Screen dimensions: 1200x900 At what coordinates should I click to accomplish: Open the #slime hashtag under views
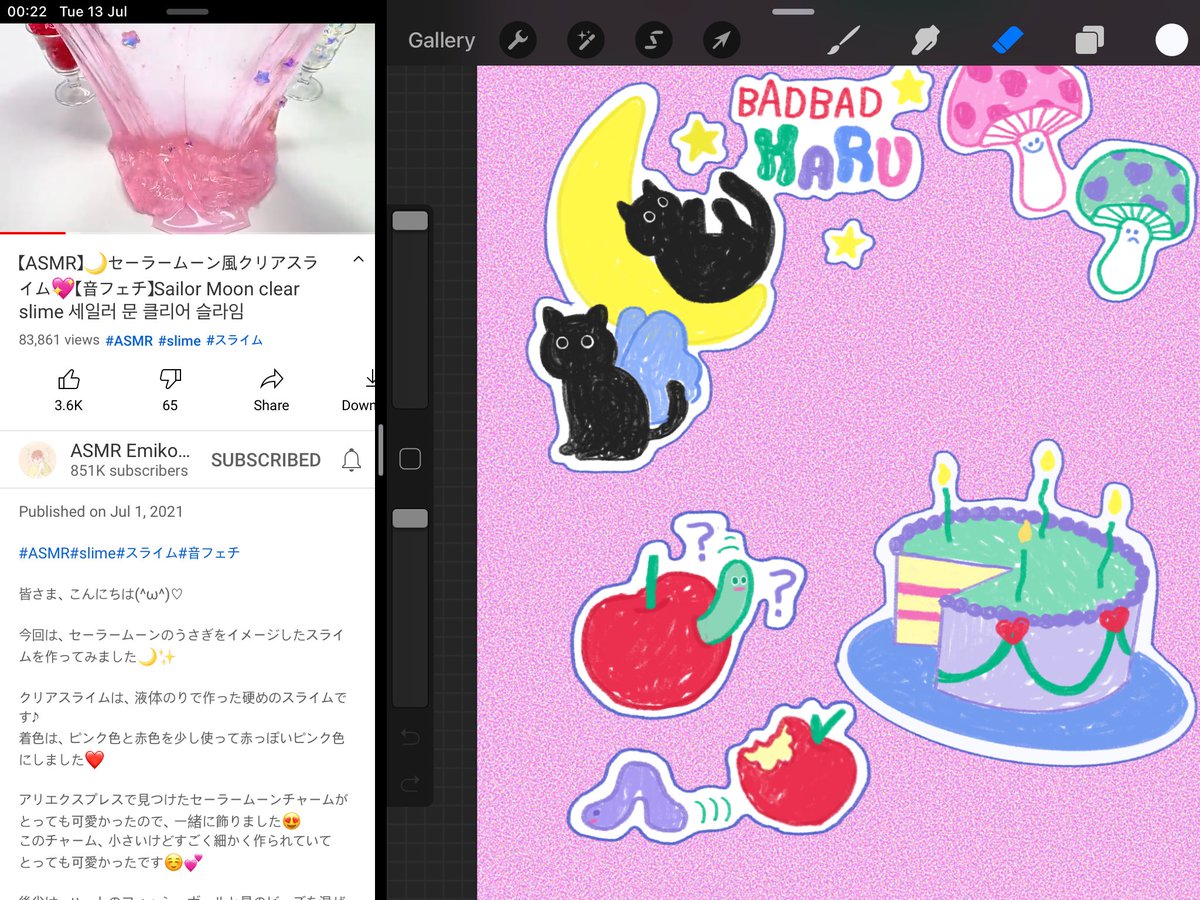[179, 340]
